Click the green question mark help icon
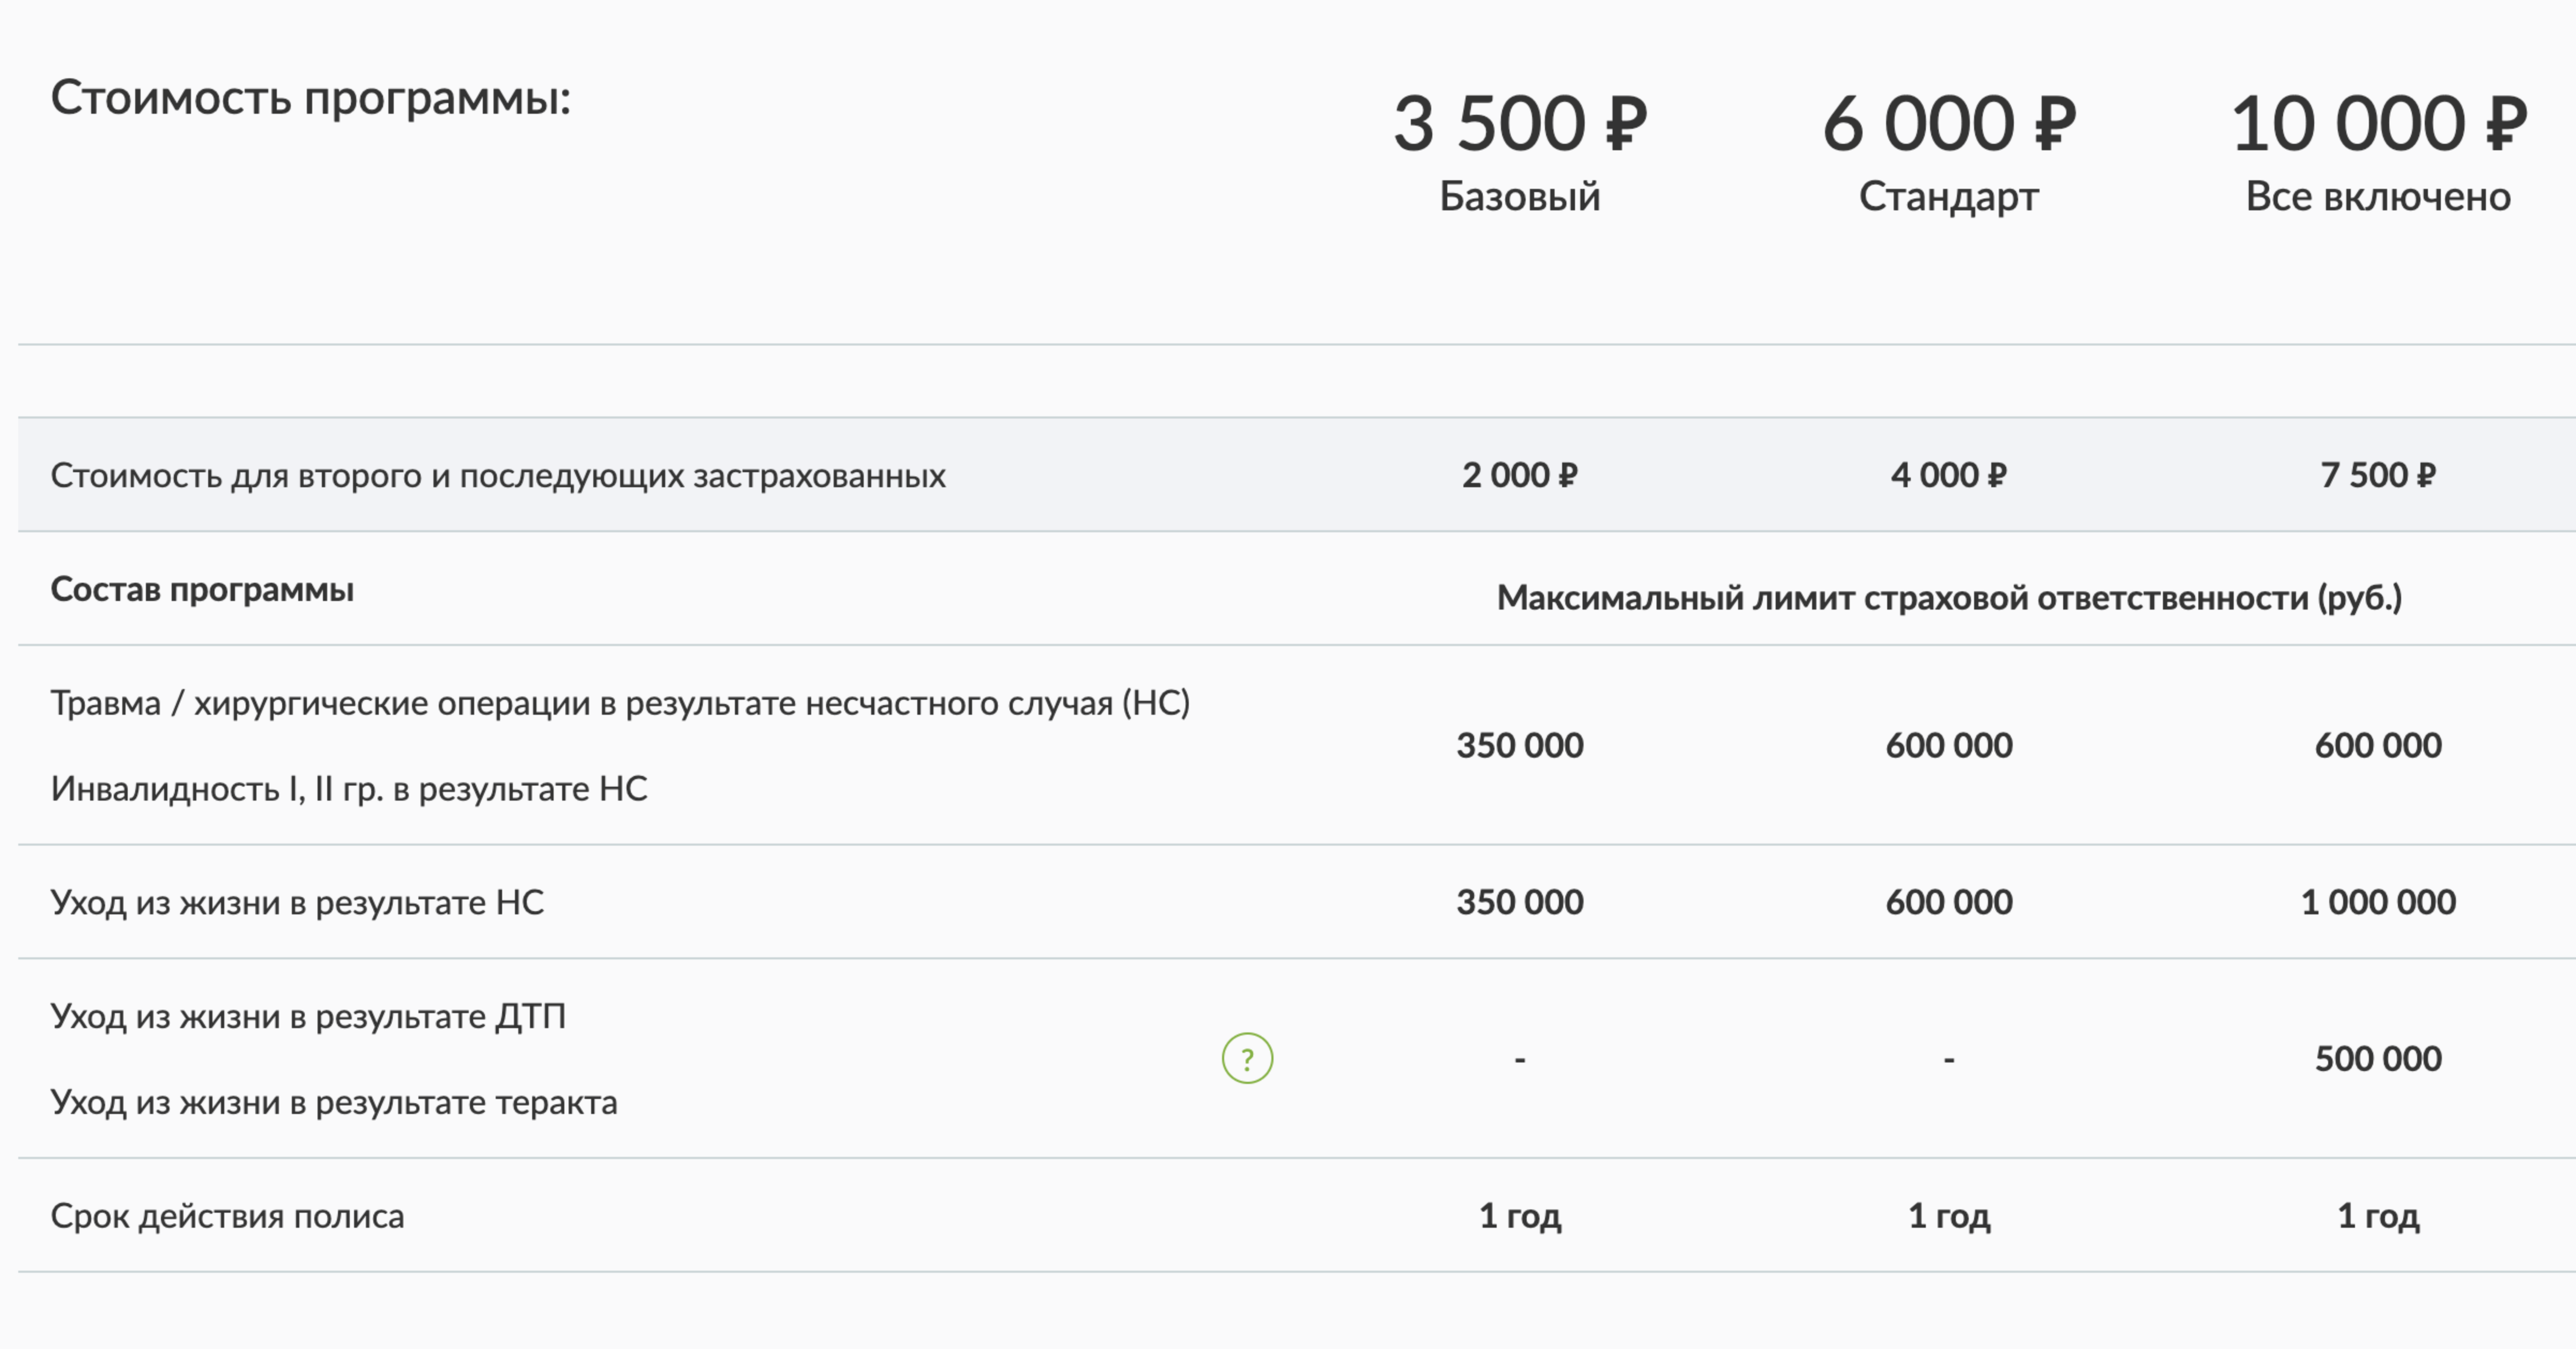The width and height of the screenshot is (2576, 1349). pyautogui.click(x=1247, y=1058)
